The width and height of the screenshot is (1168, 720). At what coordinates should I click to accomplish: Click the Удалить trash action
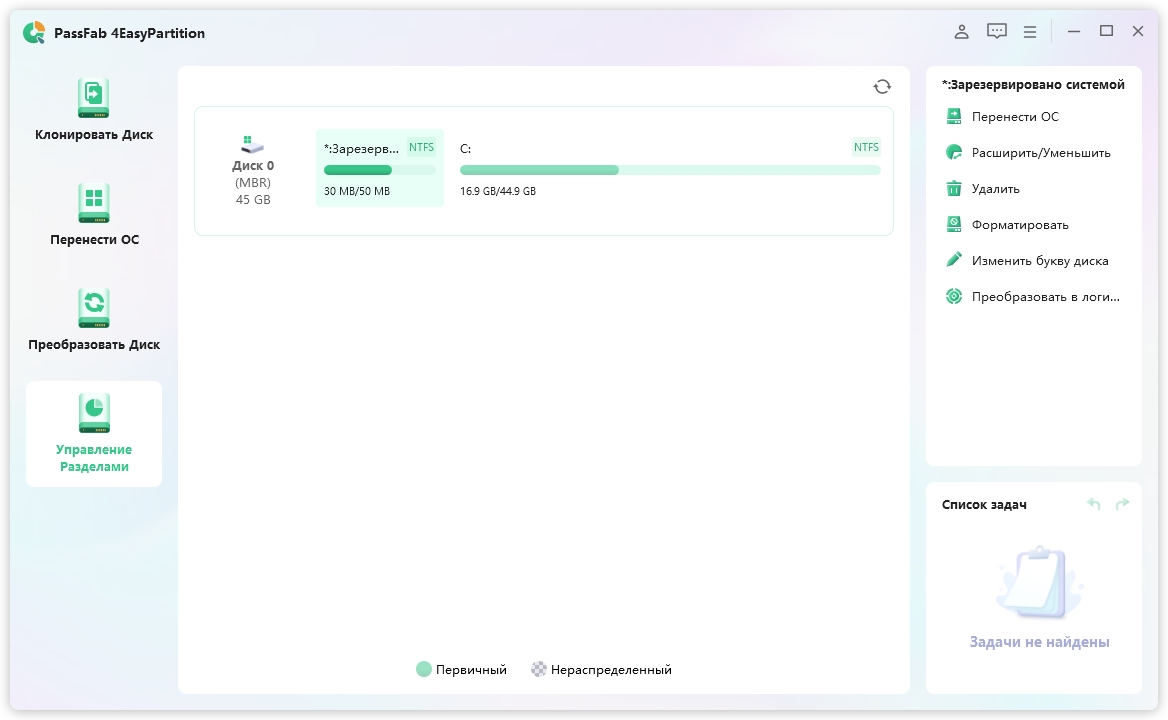point(995,189)
